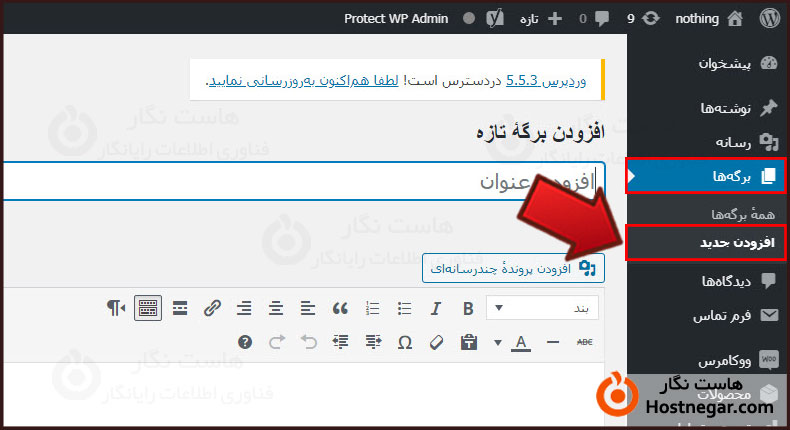
Task: Click the افزودن پروندهٔ چندرسانه‌ای button
Action: point(513,268)
